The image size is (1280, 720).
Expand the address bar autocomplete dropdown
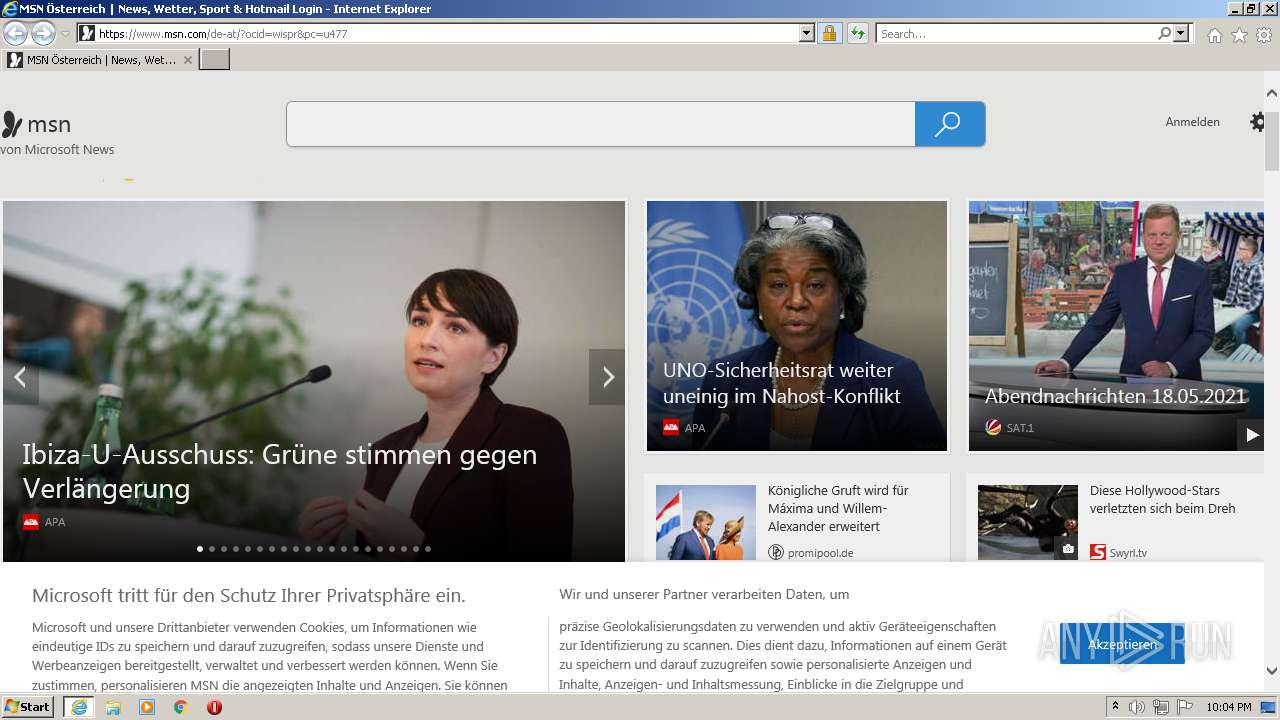point(807,34)
